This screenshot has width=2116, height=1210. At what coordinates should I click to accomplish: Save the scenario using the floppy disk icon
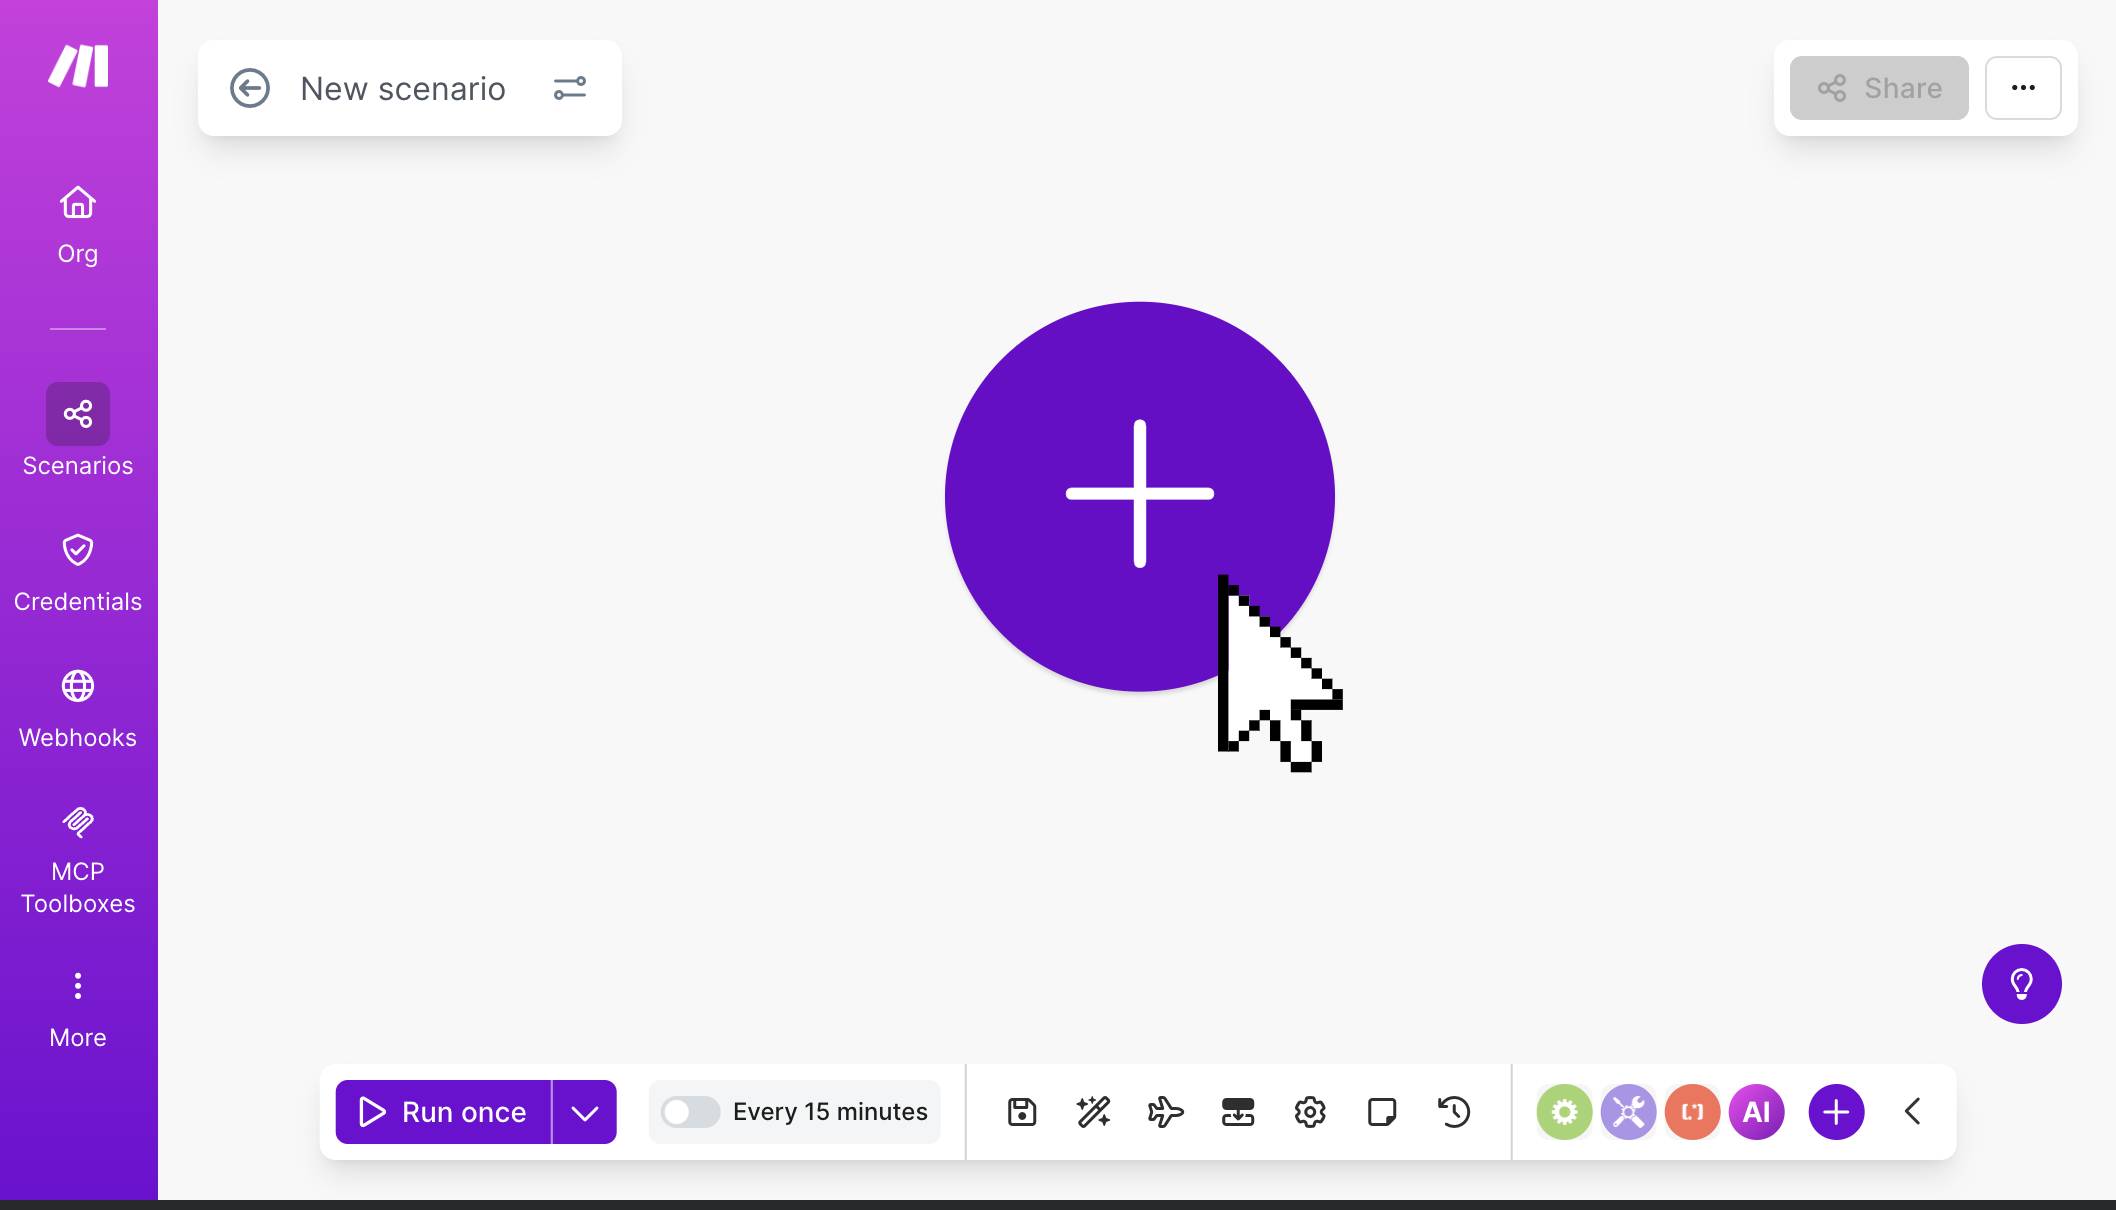pyautogui.click(x=1021, y=1111)
